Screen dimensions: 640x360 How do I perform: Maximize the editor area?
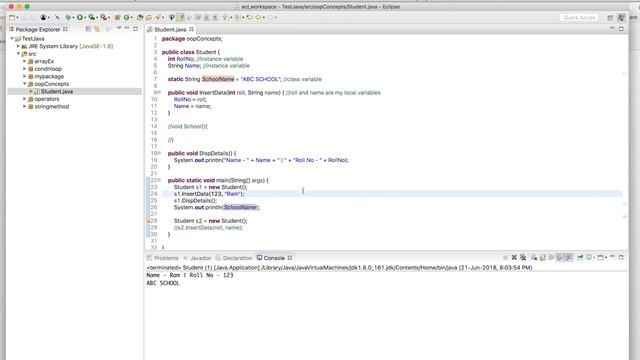point(621,29)
